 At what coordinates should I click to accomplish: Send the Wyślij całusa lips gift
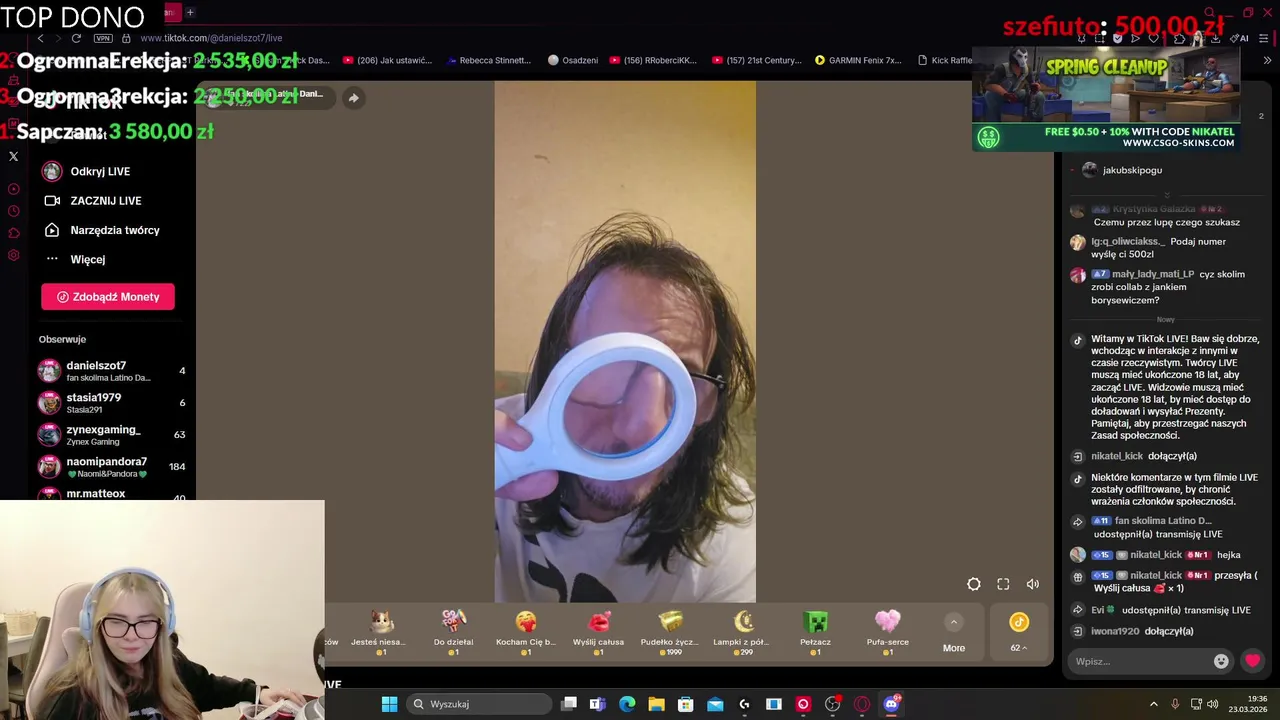pos(598,632)
